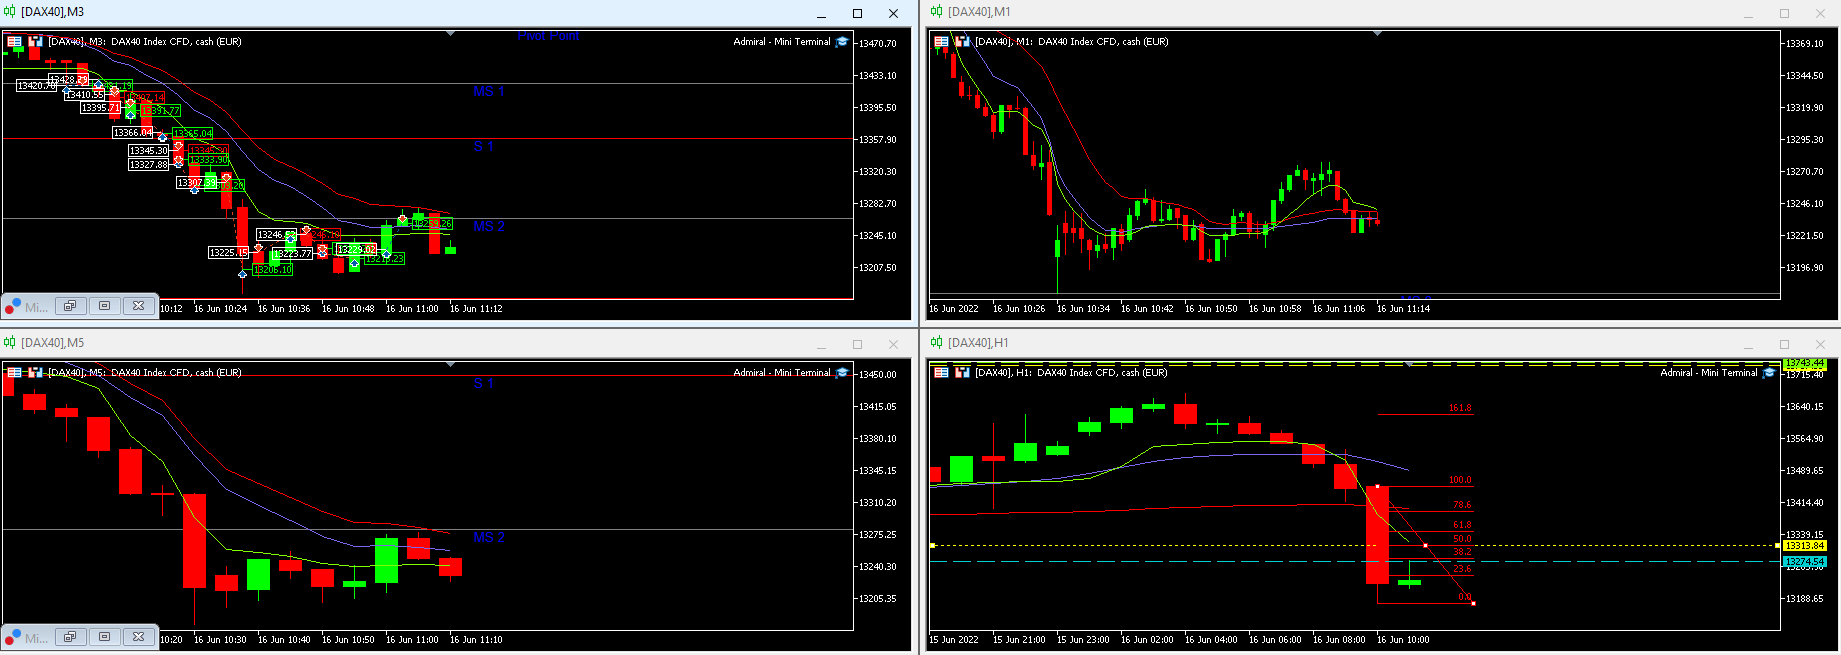Viewport: 1841px width, 655px height.
Task: Click the one-click trading icon in M3 chart
Action: point(14,42)
